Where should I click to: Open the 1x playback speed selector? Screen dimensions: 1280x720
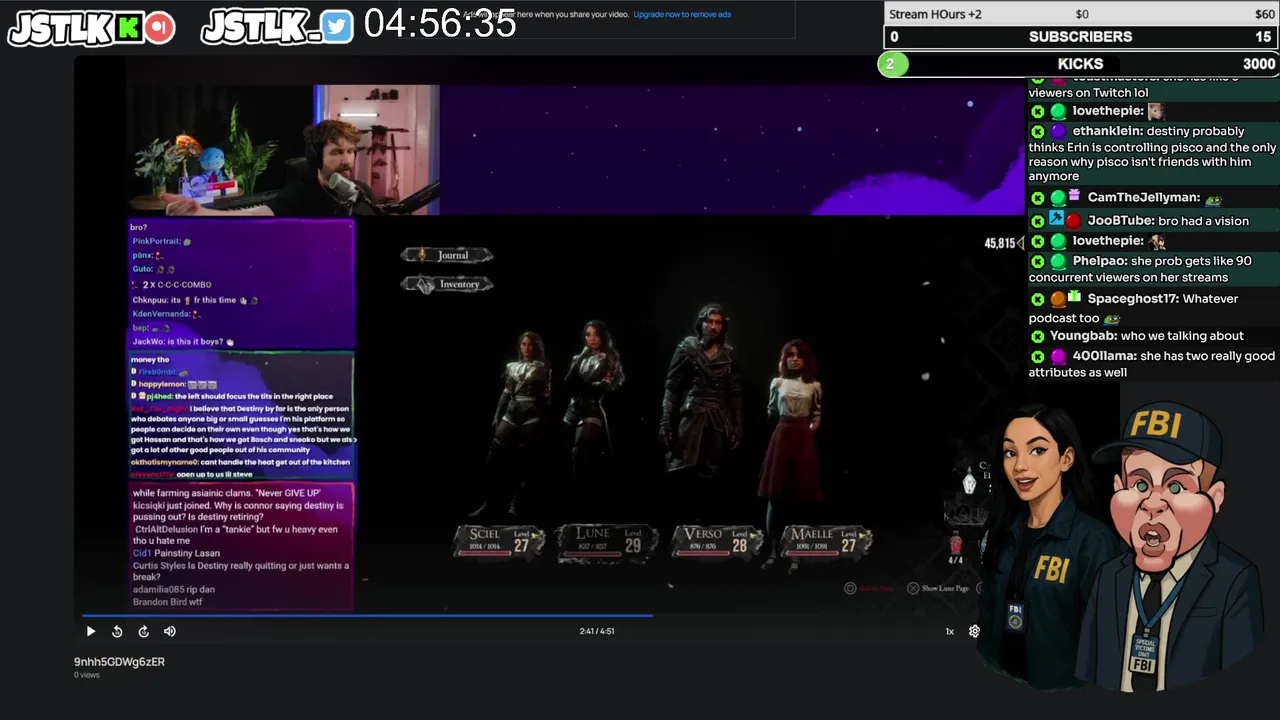(x=950, y=631)
